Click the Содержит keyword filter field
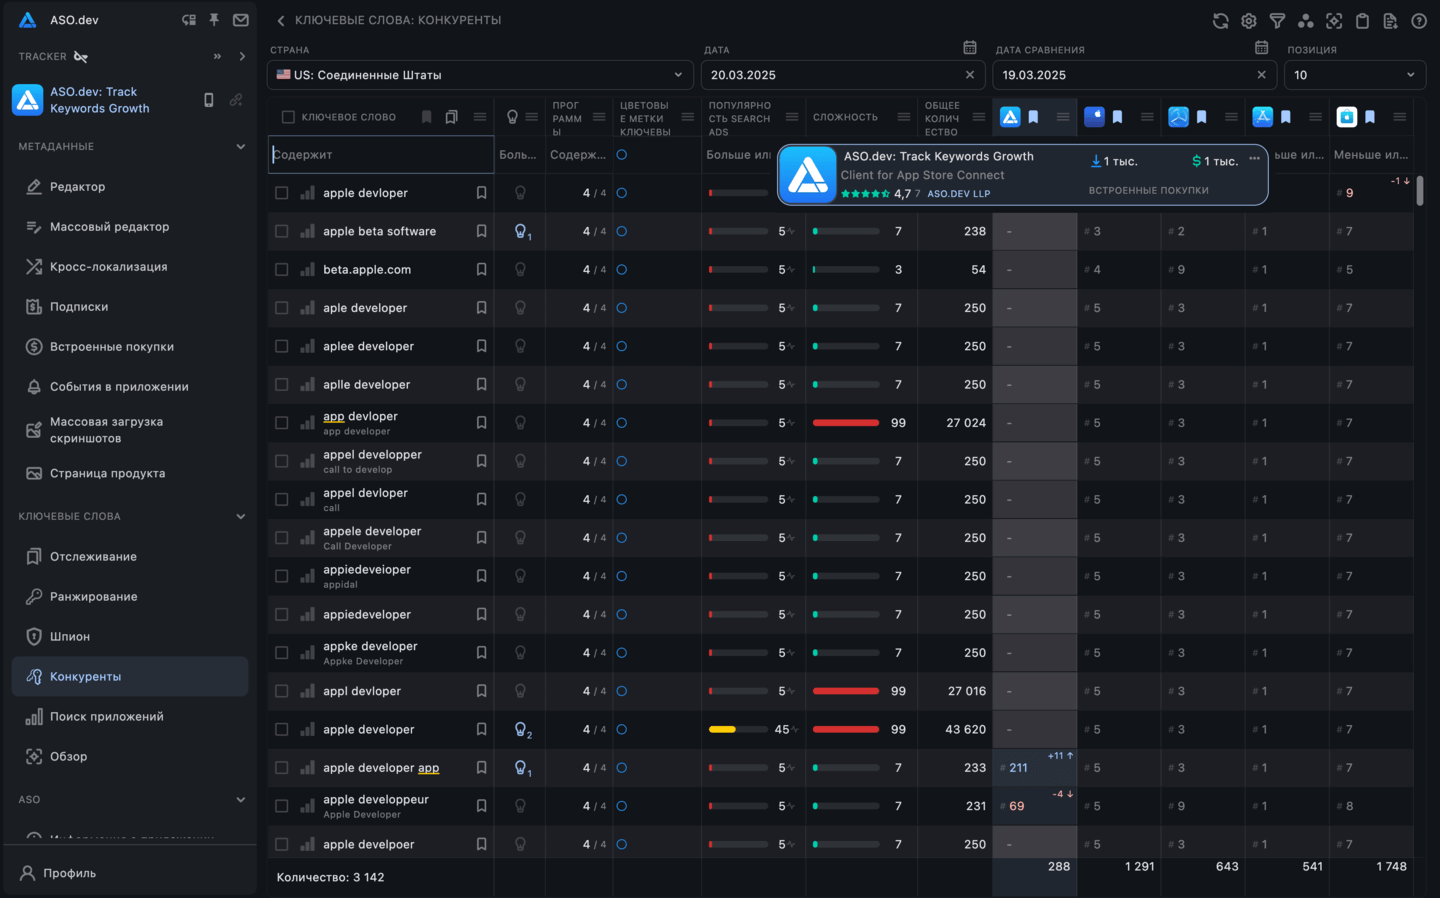This screenshot has height=898, width=1440. tap(380, 155)
